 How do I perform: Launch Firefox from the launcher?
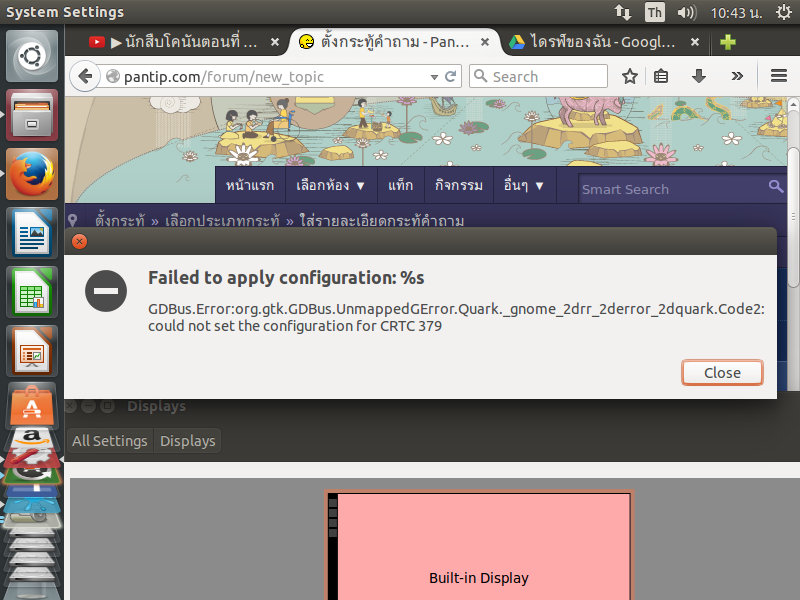[x=32, y=174]
